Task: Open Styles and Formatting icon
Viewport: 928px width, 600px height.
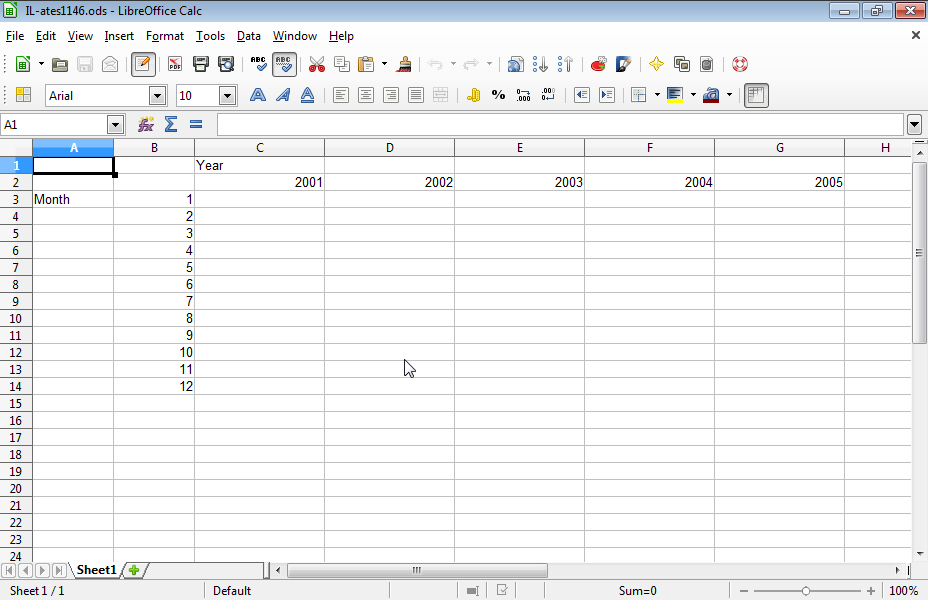Action: (23, 95)
